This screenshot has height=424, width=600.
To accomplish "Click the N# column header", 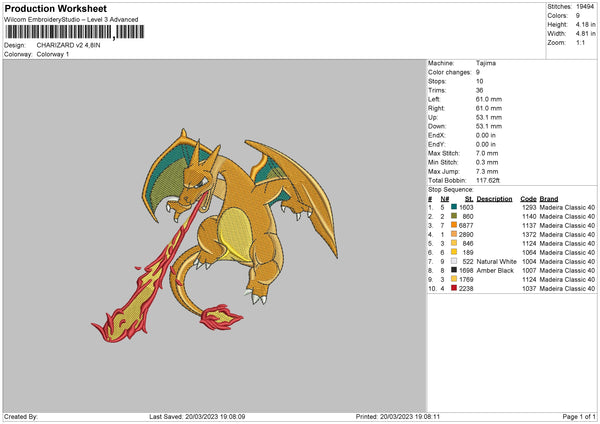I will (445, 199).
